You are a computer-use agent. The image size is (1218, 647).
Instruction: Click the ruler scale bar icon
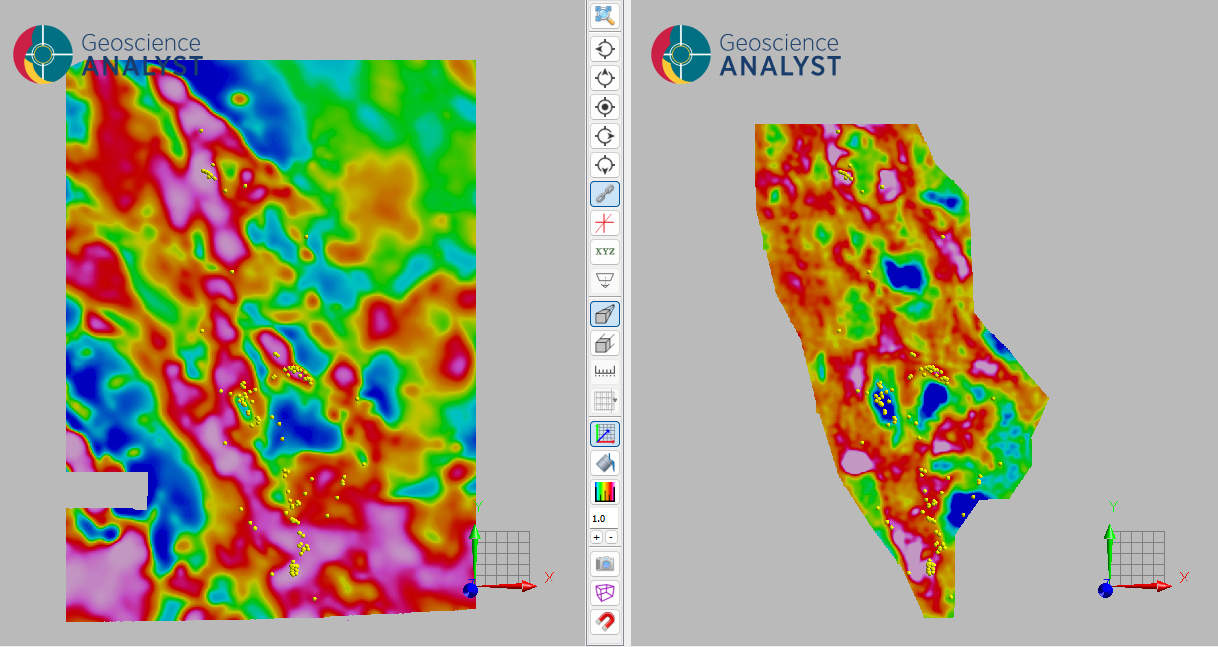pos(605,372)
